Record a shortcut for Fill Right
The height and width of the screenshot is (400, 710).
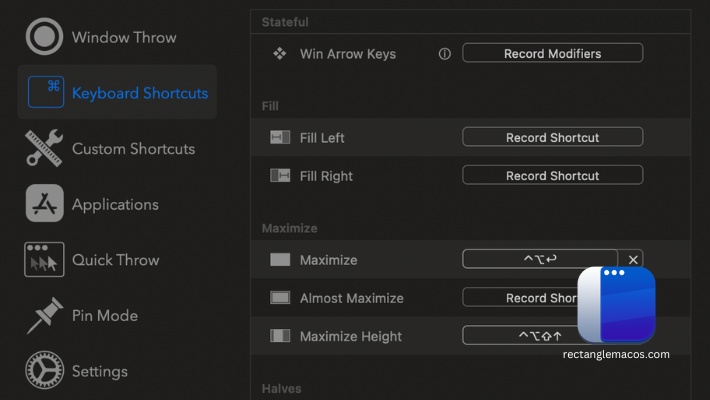coord(552,175)
